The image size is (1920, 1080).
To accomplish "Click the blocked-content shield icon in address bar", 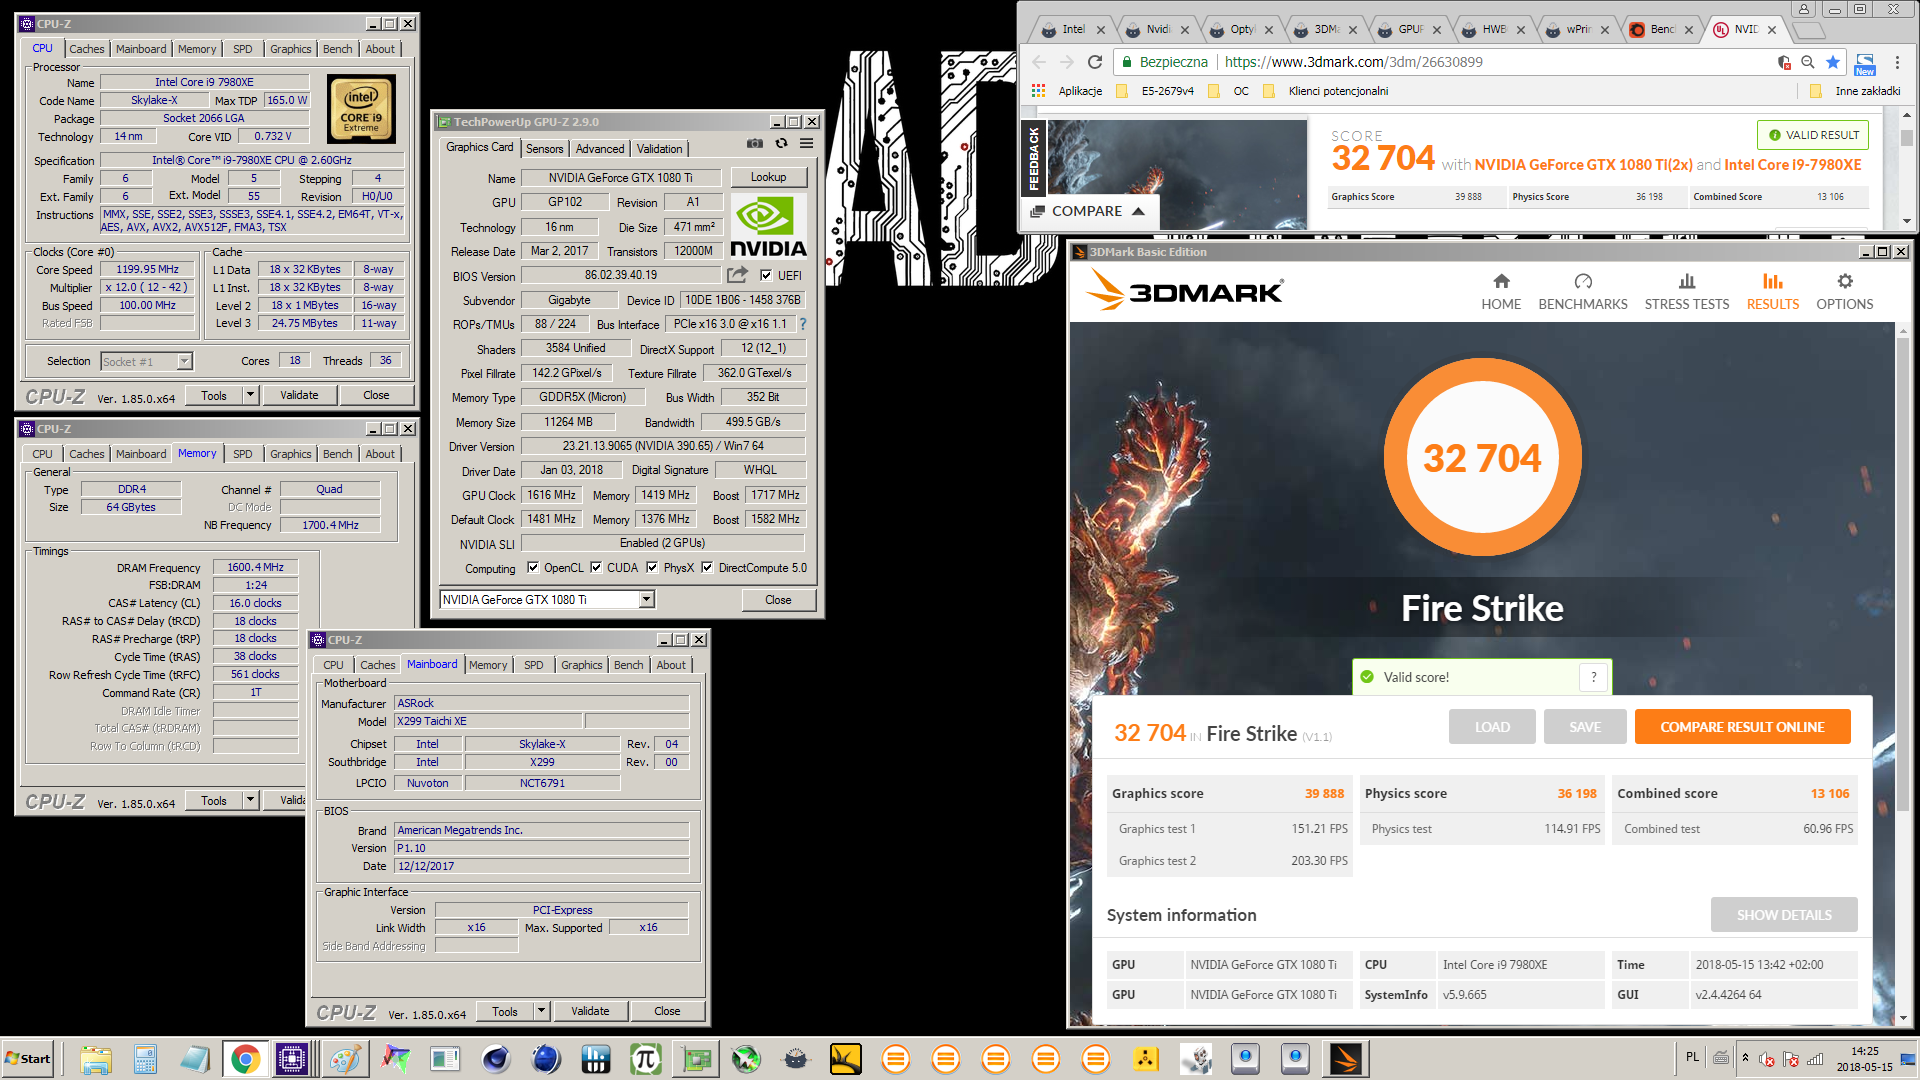I will [1784, 62].
